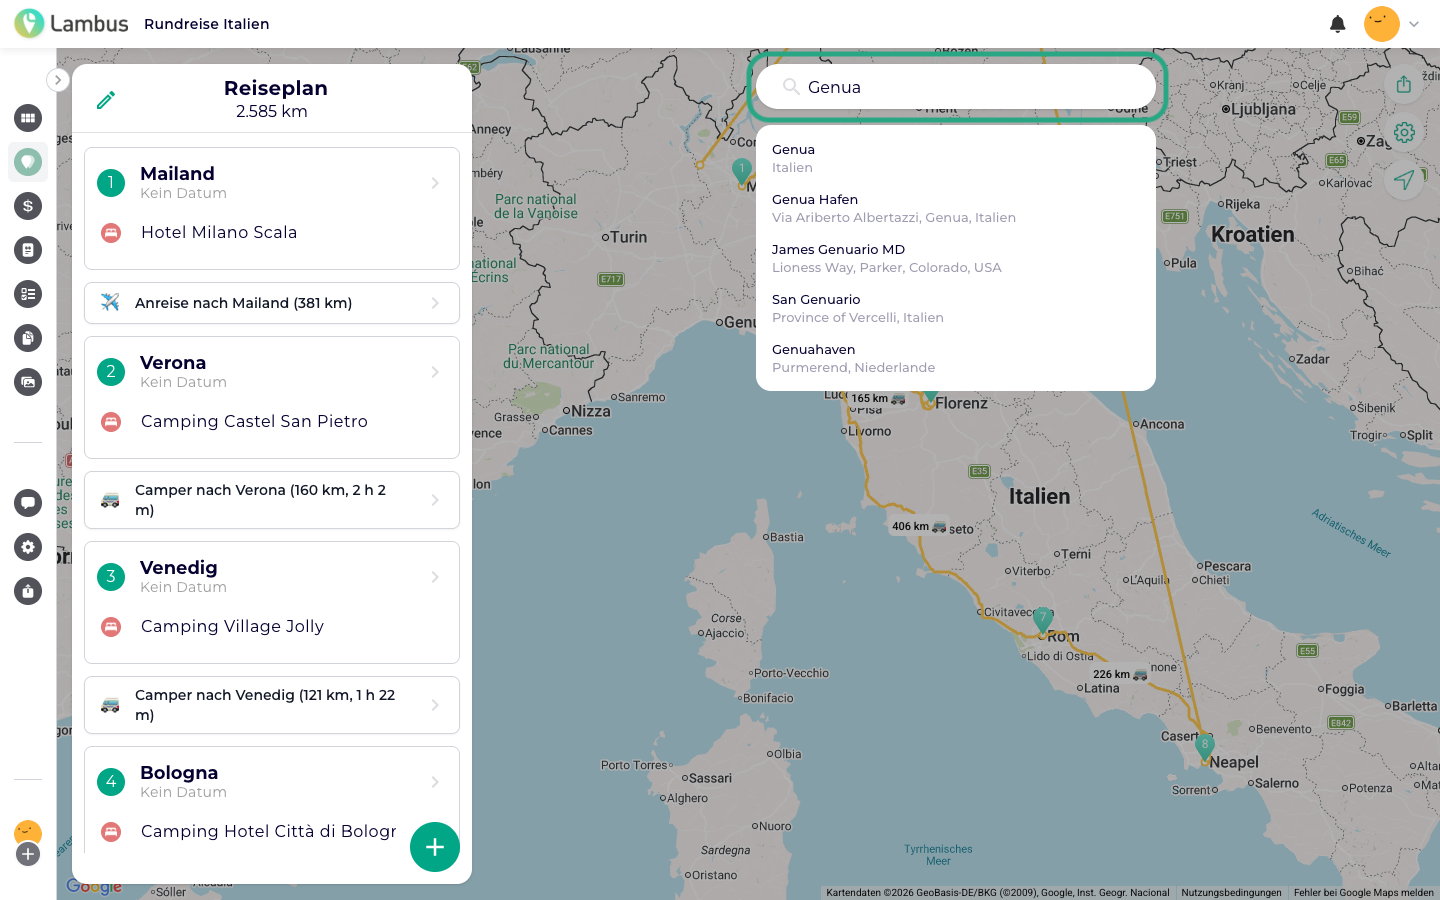Click the location arrow icon on map

(x=1404, y=180)
